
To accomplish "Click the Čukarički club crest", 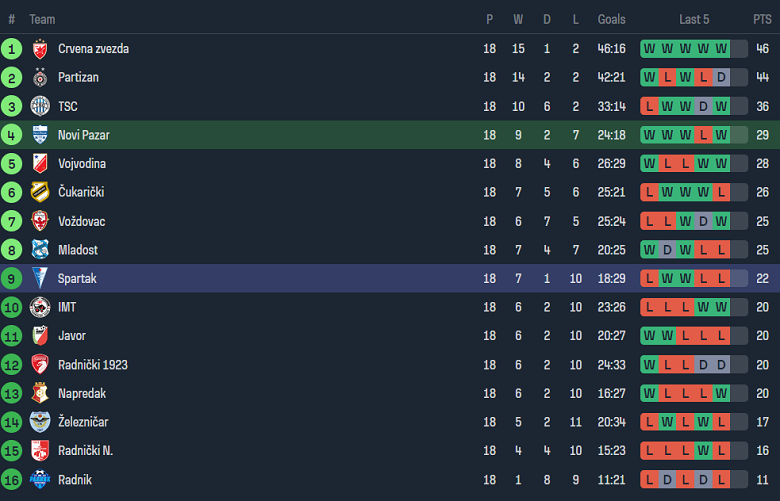I will point(40,192).
